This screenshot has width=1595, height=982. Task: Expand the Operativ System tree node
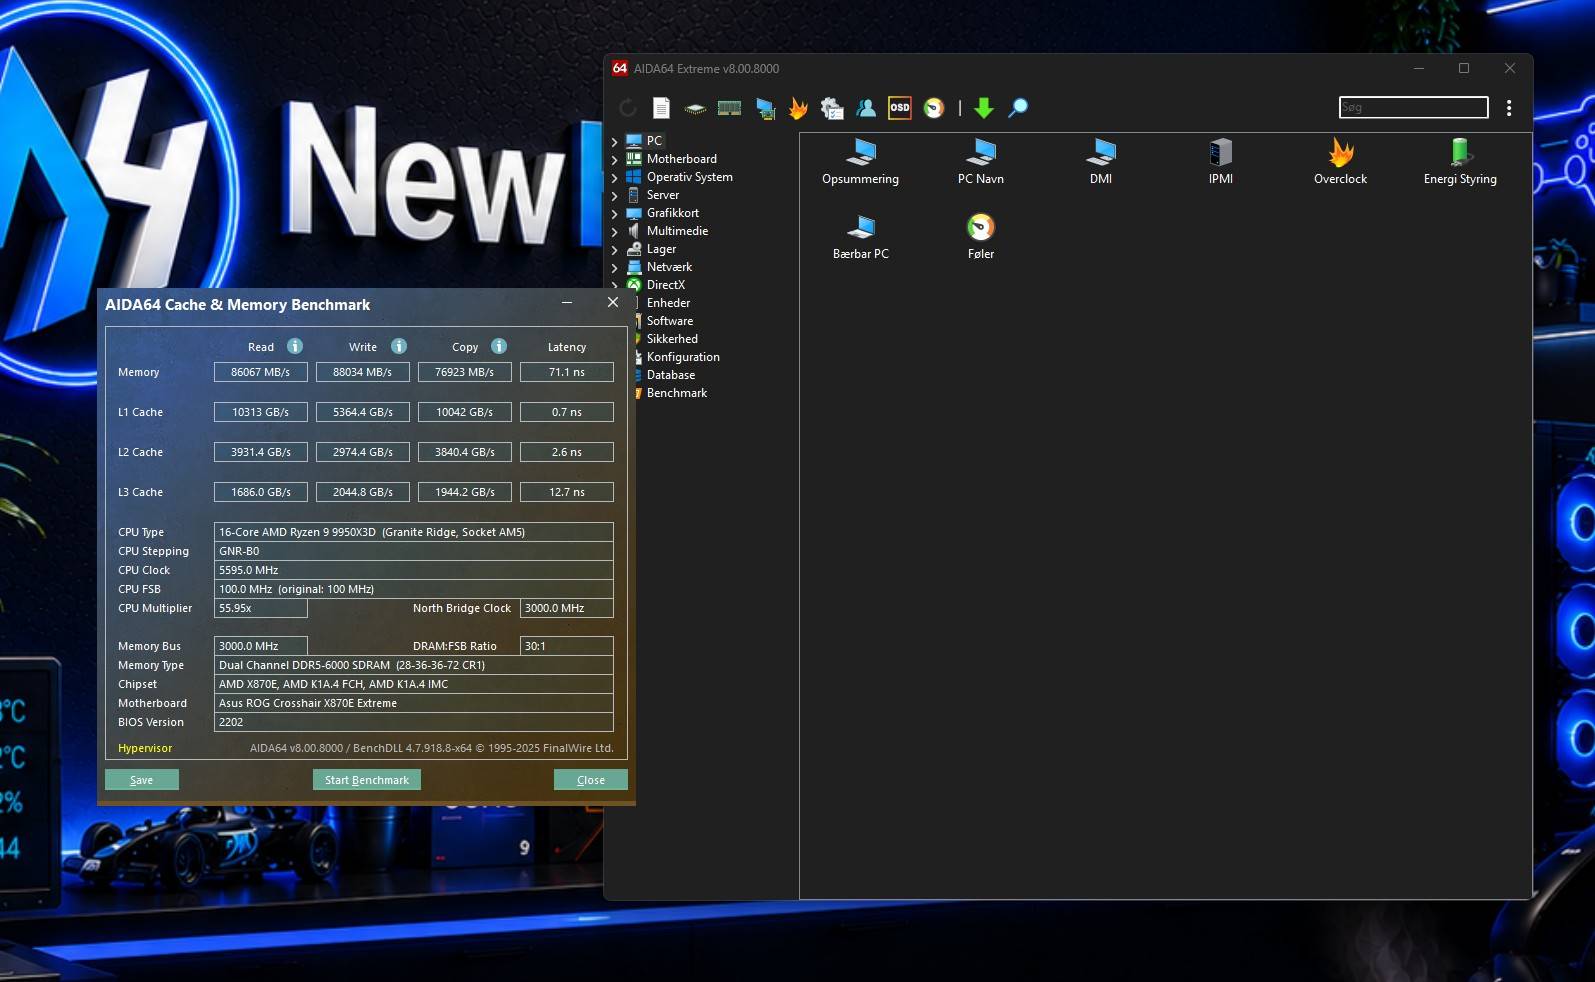point(615,178)
